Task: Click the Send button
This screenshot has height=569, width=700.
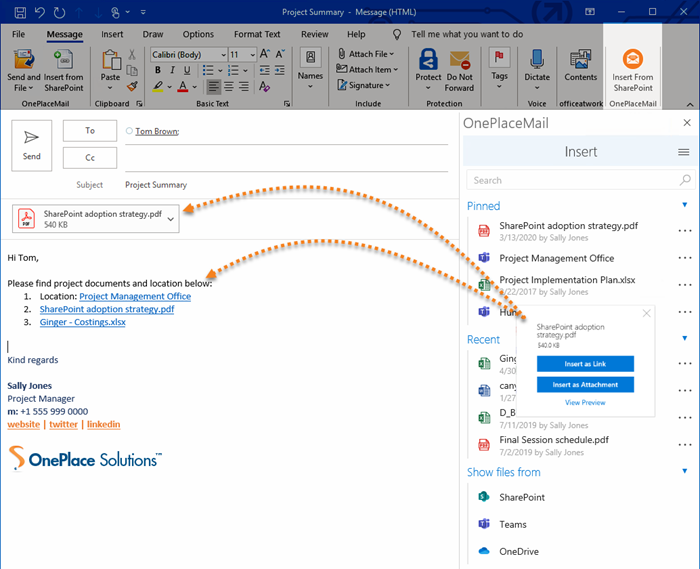Action: coord(32,145)
